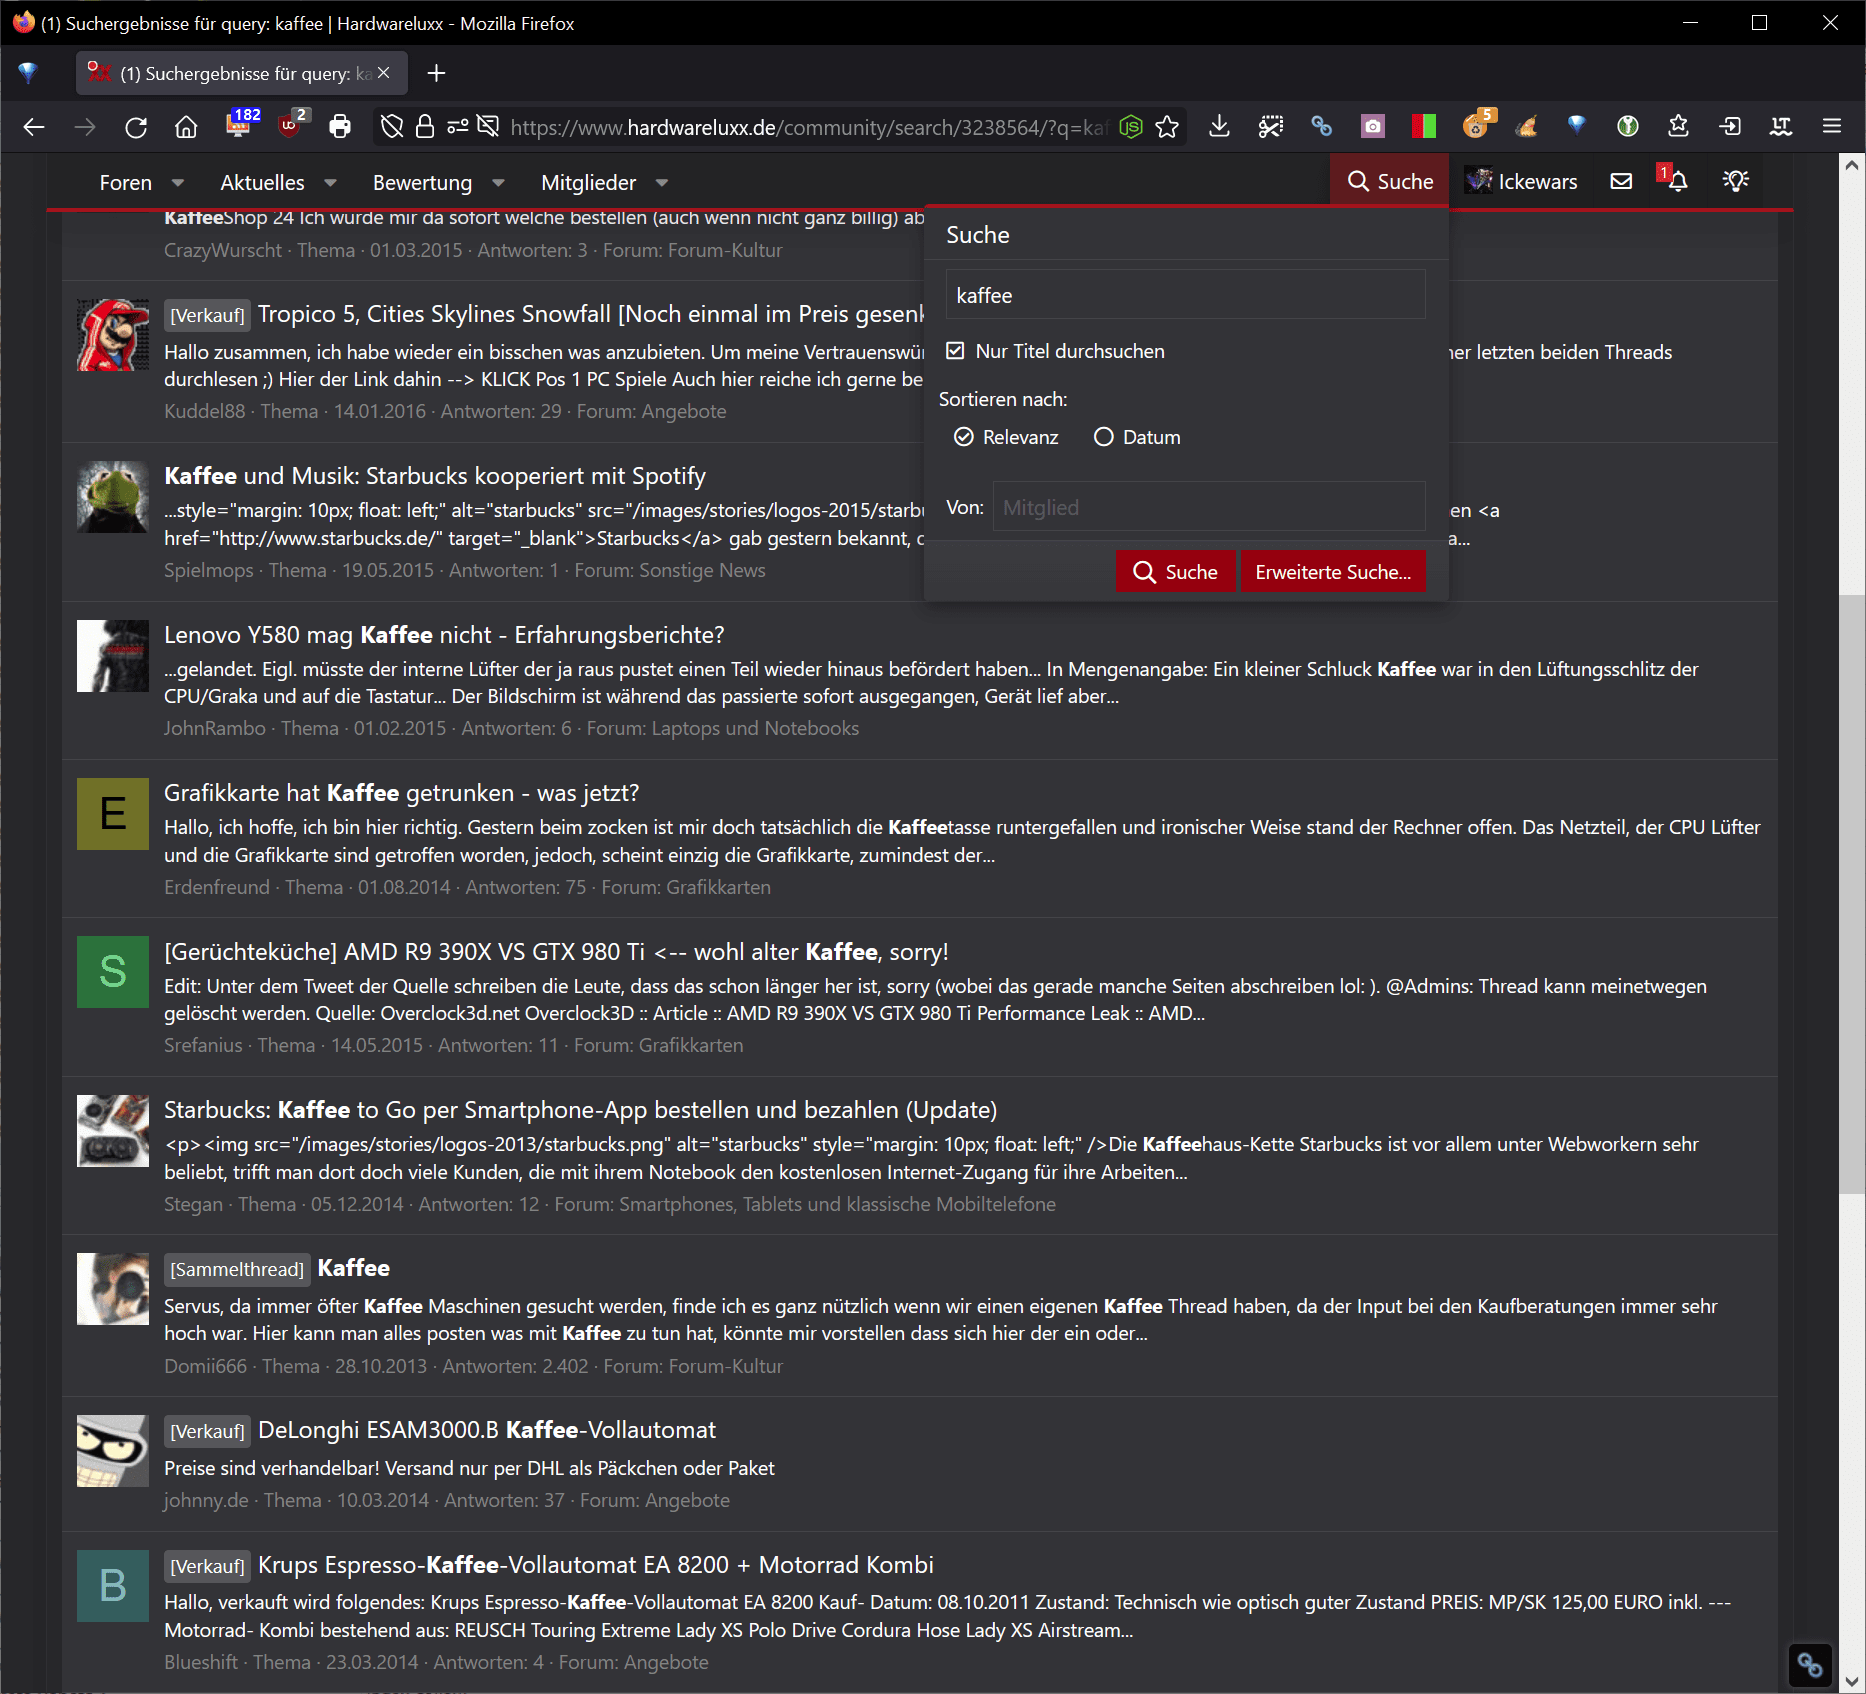Expand the Mitglieder dropdown arrow
Viewport: 1866px width, 1694px height.
[x=662, y=183]
